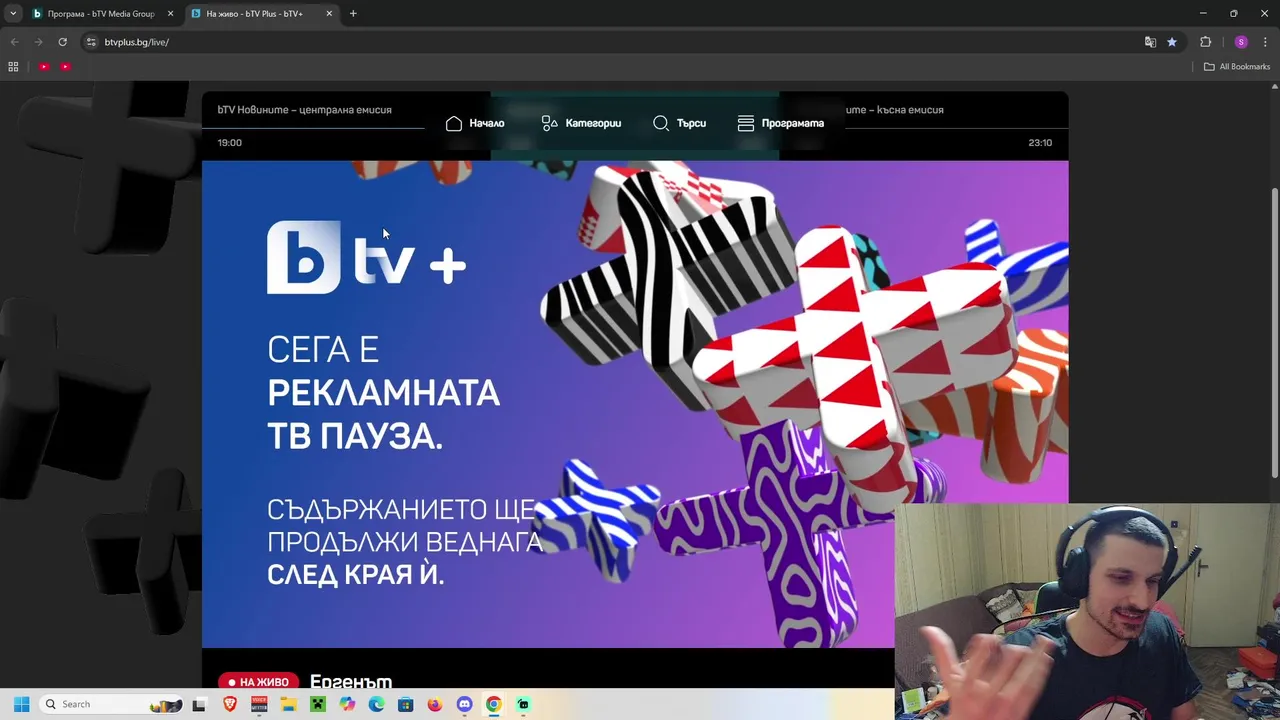1280x720 pixels.
Task: Open Програмата schedule menu item
Action: 781,123
